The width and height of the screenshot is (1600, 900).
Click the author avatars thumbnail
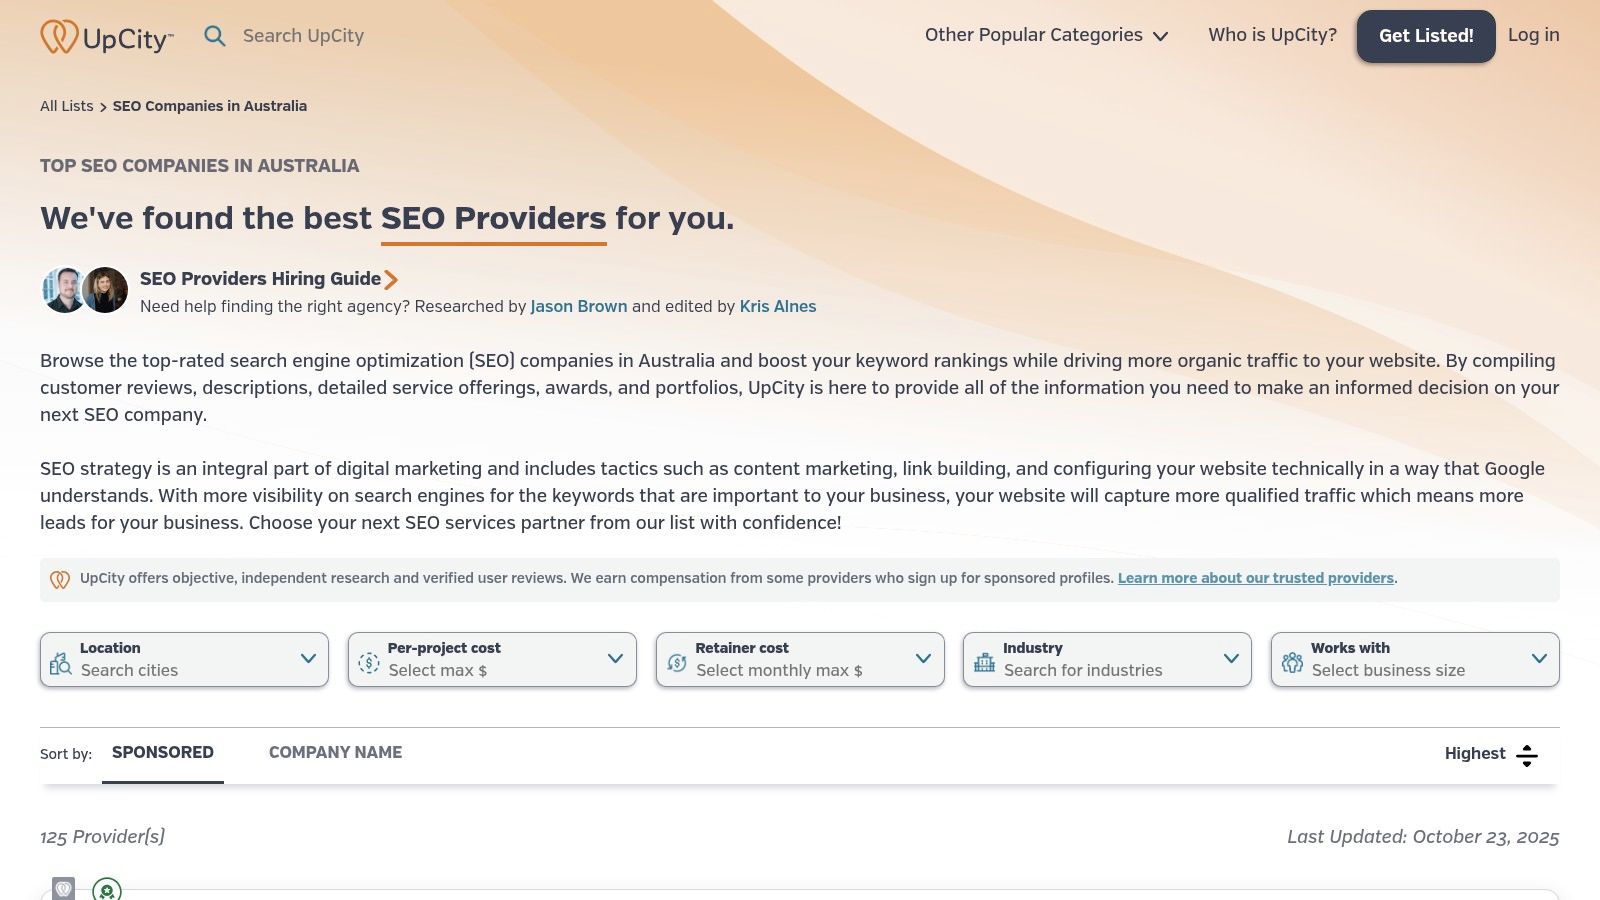(85, 290)
